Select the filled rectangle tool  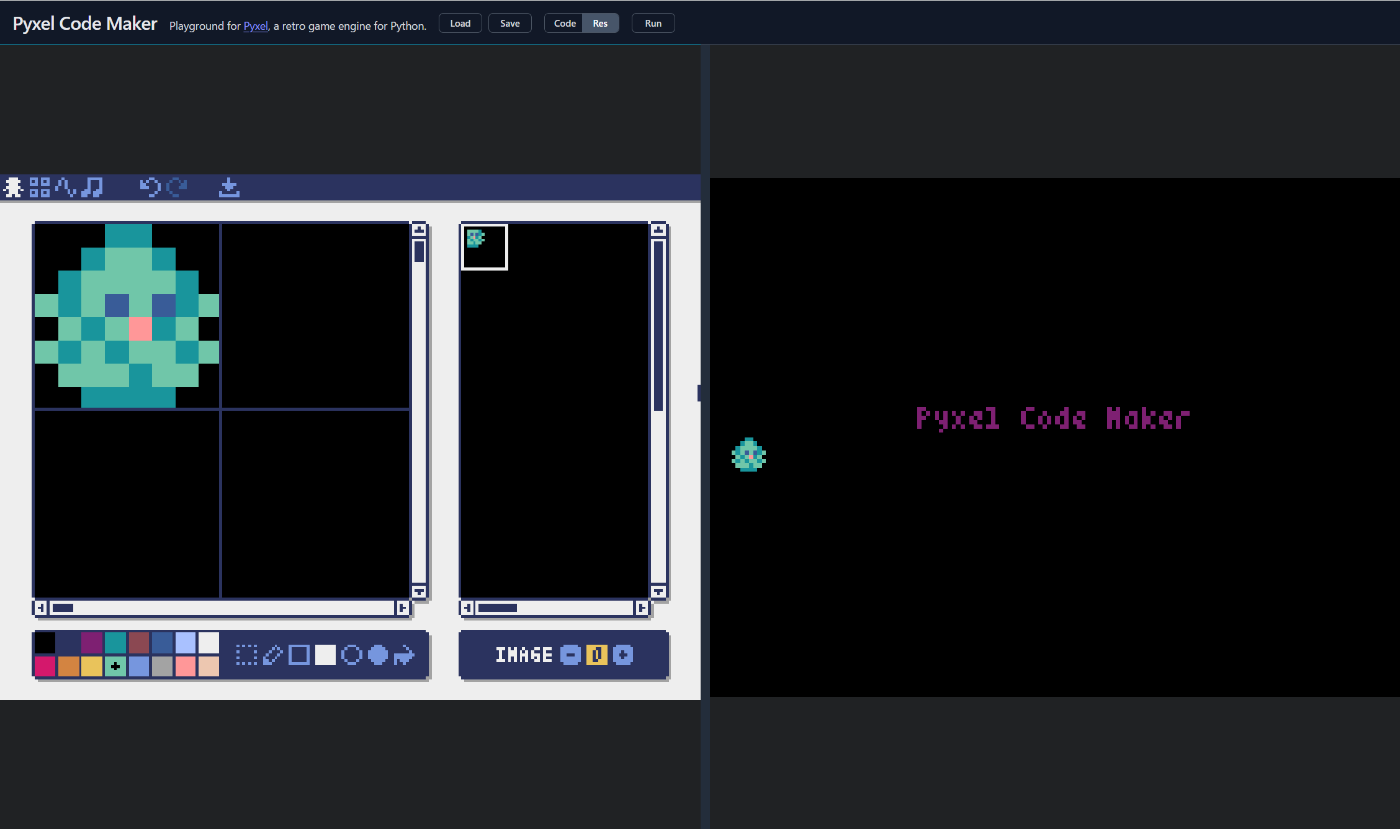point(325,655)
